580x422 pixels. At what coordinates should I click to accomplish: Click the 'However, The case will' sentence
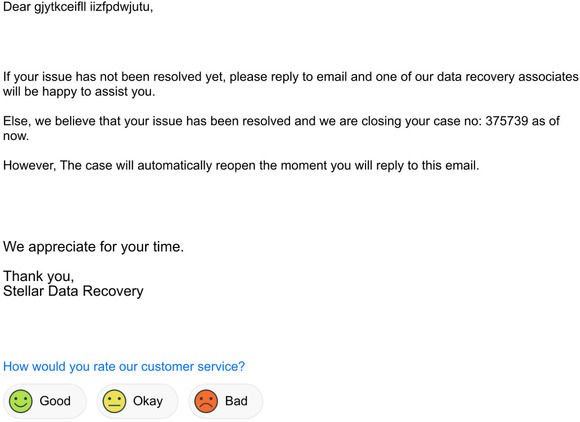241,165
